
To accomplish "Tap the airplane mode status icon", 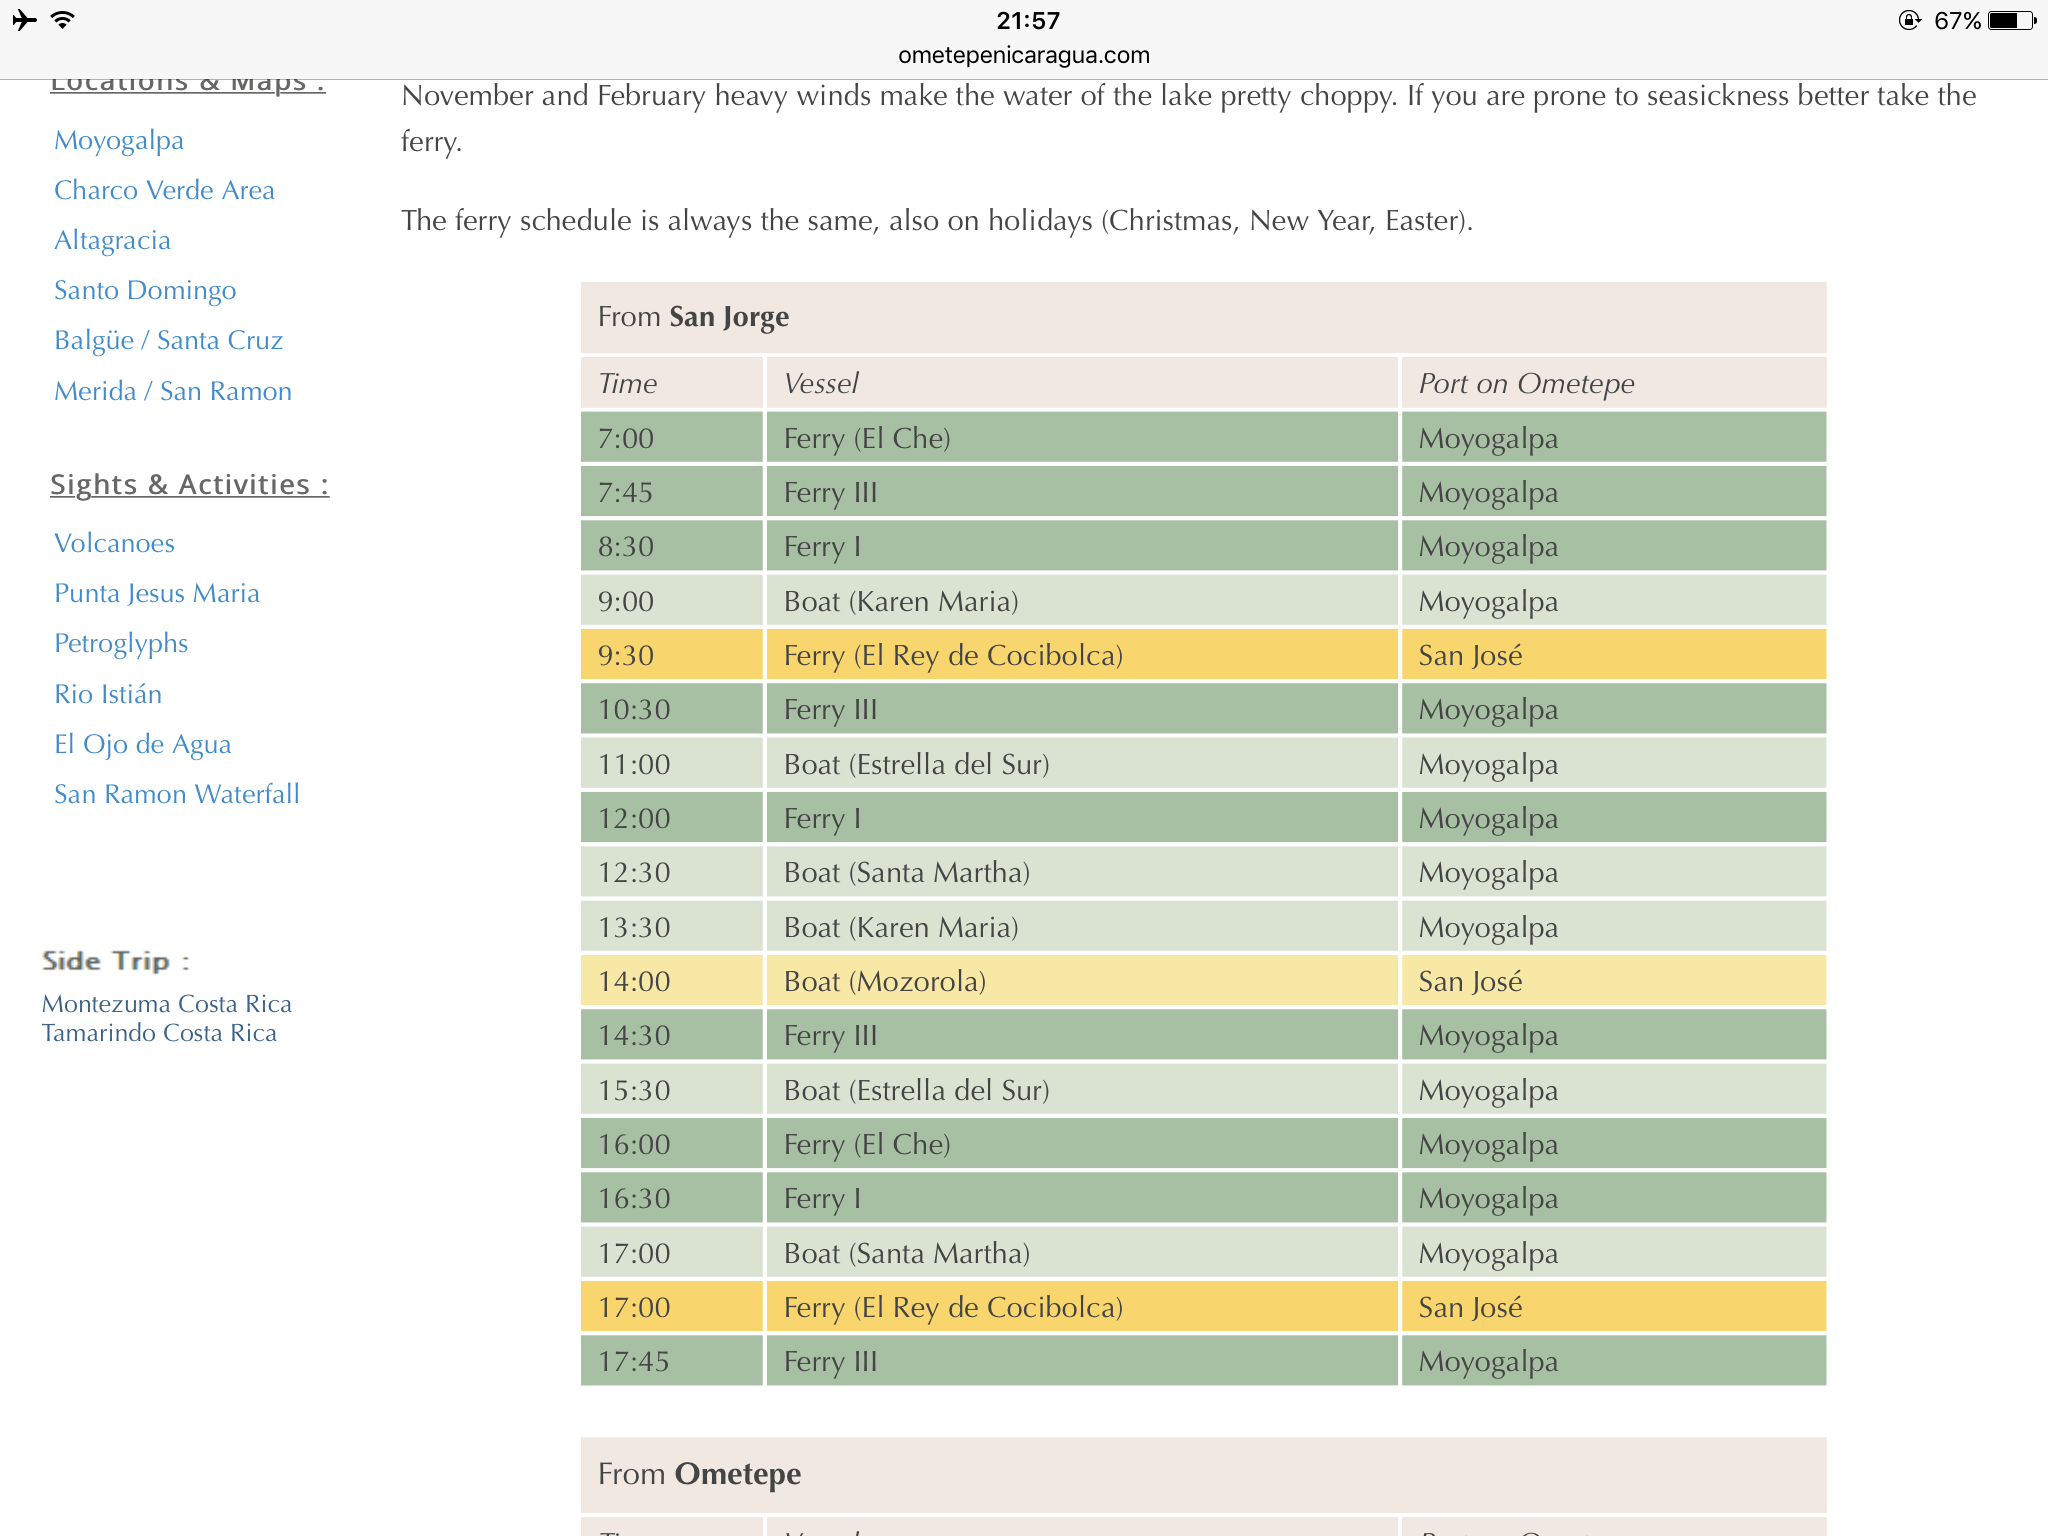I will 24,20.
